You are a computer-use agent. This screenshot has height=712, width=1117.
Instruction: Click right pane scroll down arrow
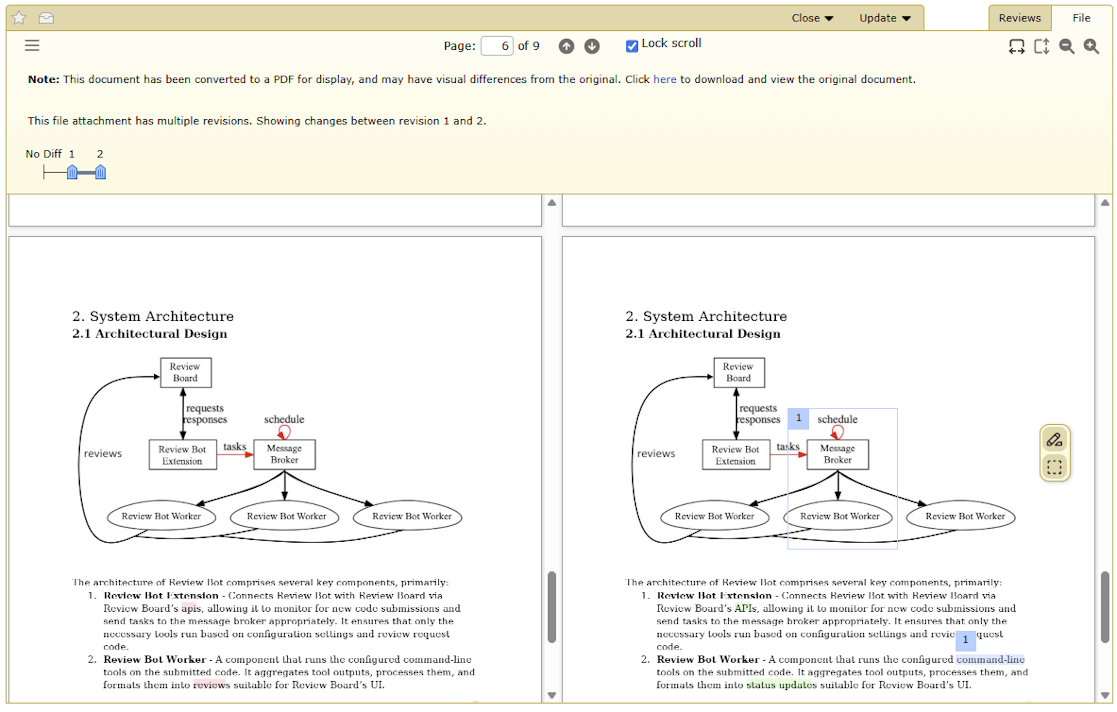(x=1105, y=695)
